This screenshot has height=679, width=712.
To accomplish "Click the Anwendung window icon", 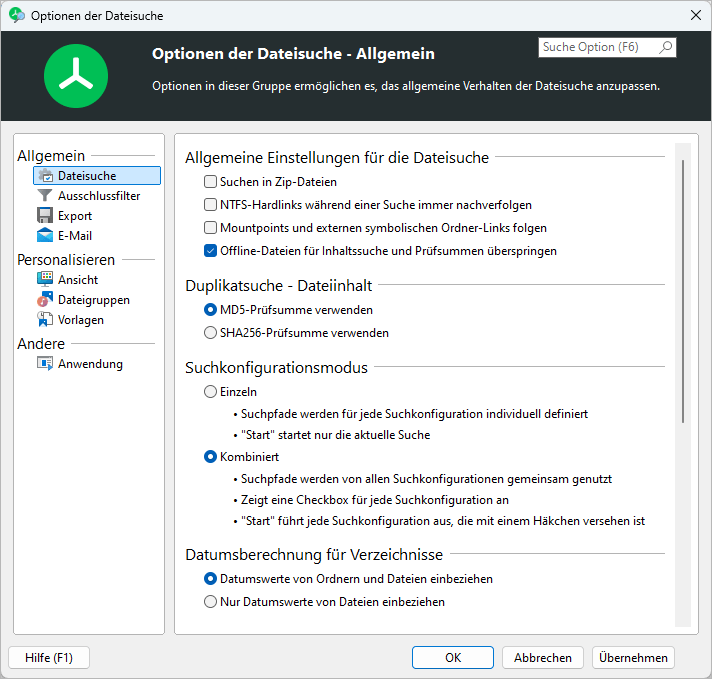I will click(x=44, y=364).
